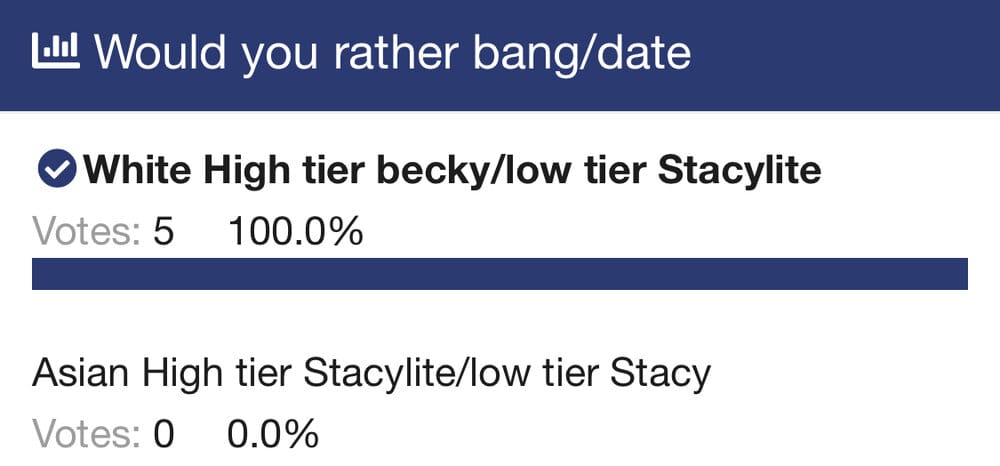Click the 0.0% percentage figure

pyautogui.click(x=272, y=435)
